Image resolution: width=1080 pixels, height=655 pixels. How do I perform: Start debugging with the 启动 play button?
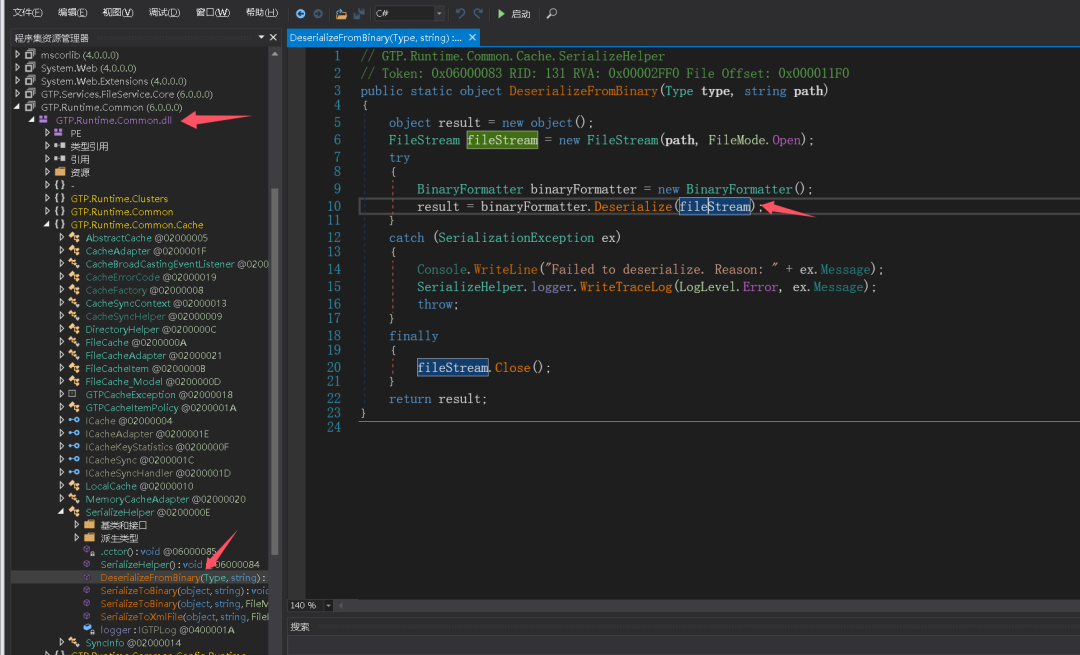click(x=514, y=14)
